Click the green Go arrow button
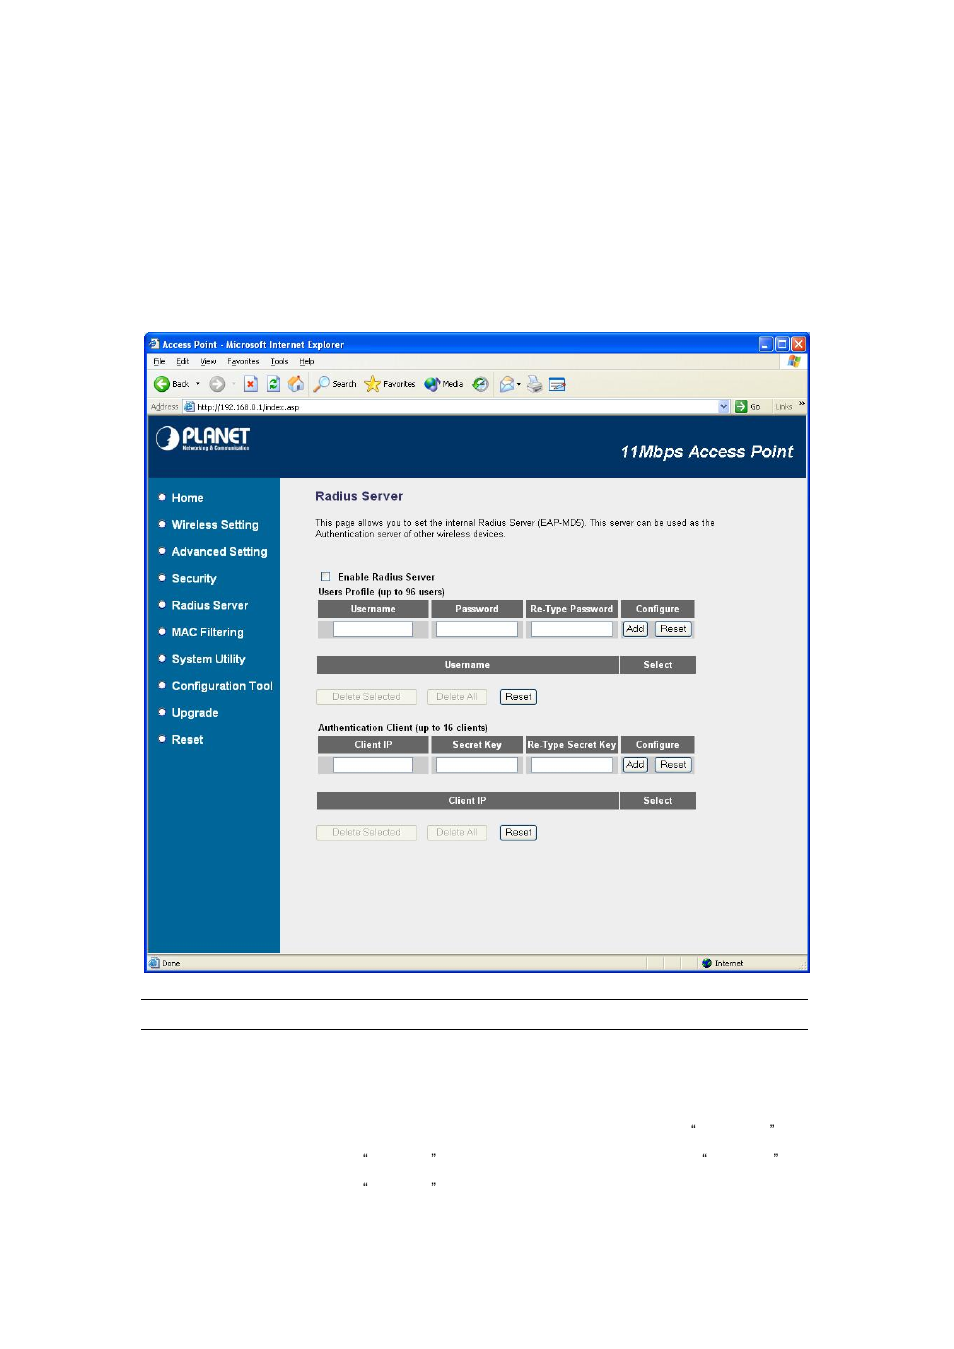Screen dimensions: 954x1349 point(741,407)
